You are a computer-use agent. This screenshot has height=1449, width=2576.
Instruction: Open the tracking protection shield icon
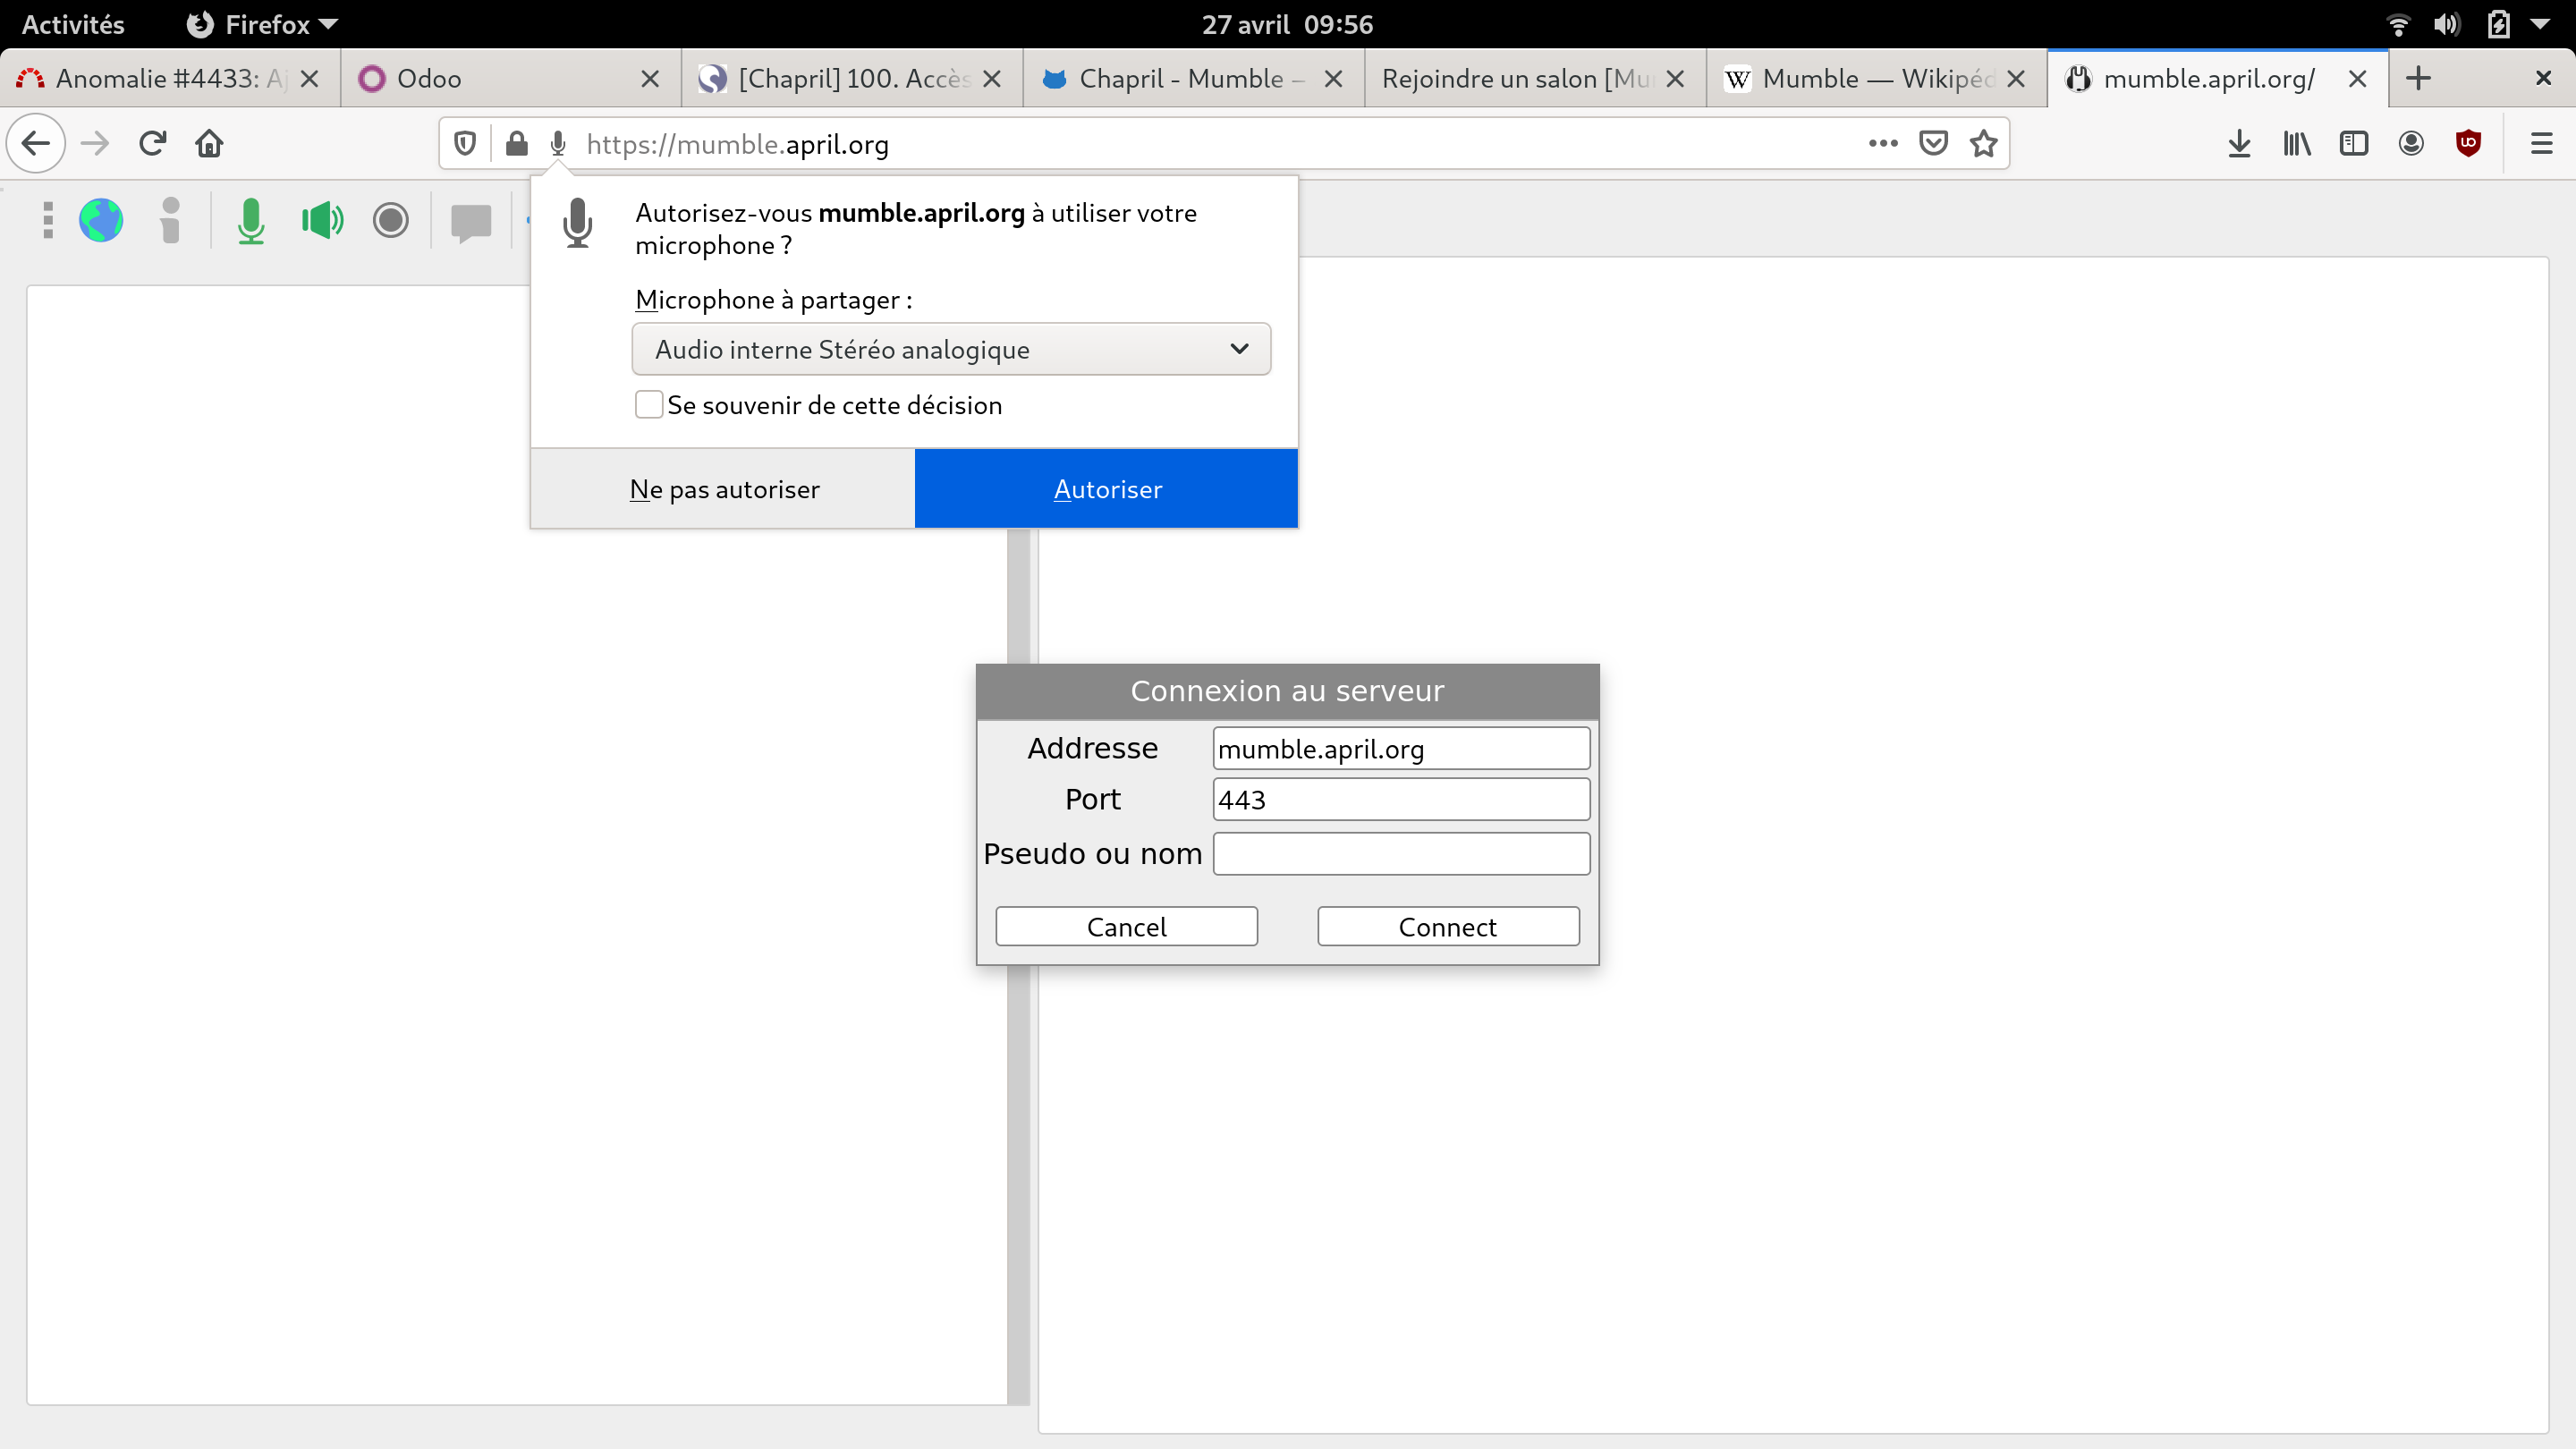tap(464, 144)
